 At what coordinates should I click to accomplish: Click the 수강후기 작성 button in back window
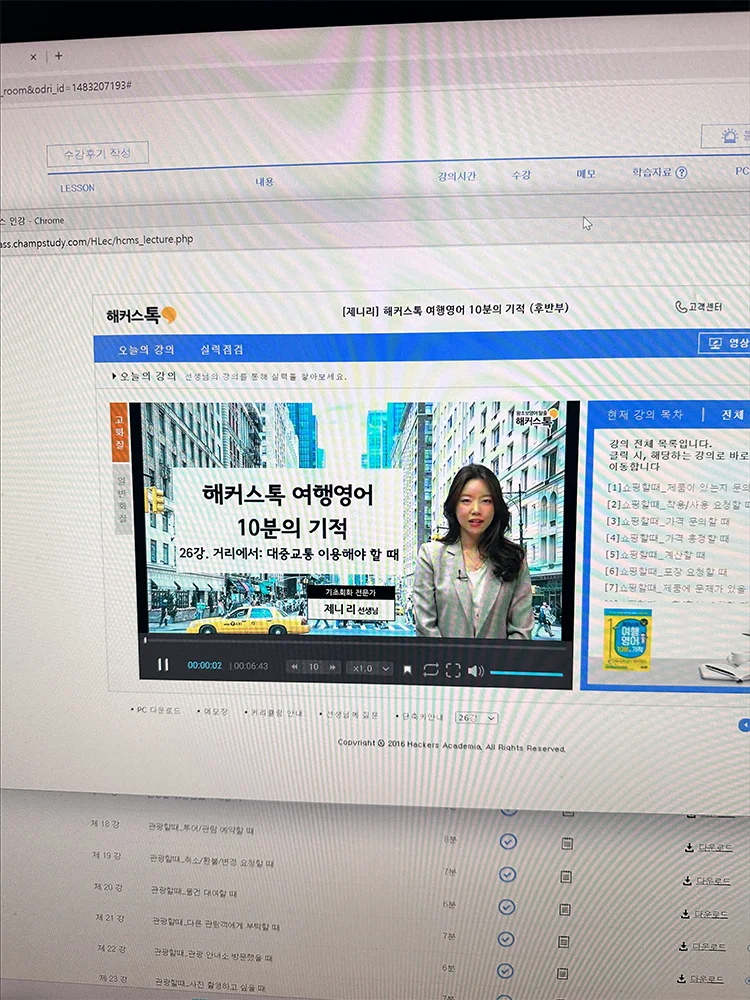[98, 154]
